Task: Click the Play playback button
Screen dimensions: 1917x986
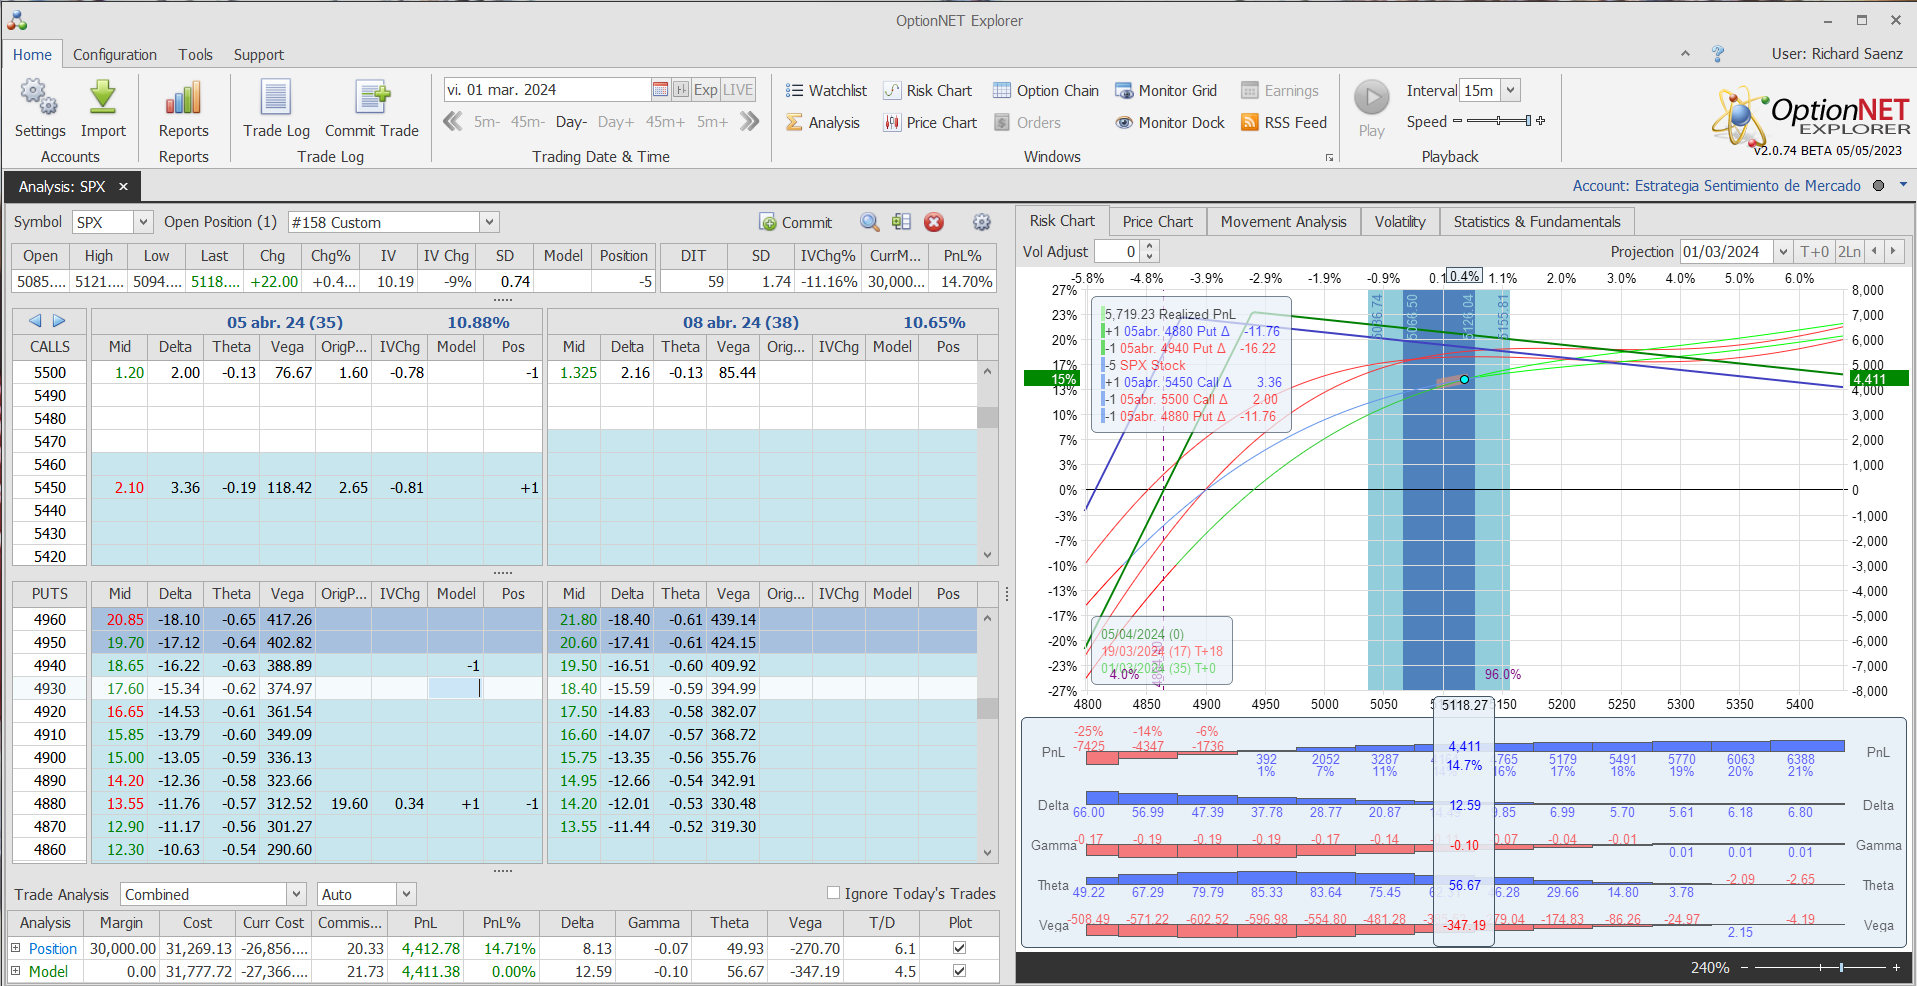Action: 1372,97
